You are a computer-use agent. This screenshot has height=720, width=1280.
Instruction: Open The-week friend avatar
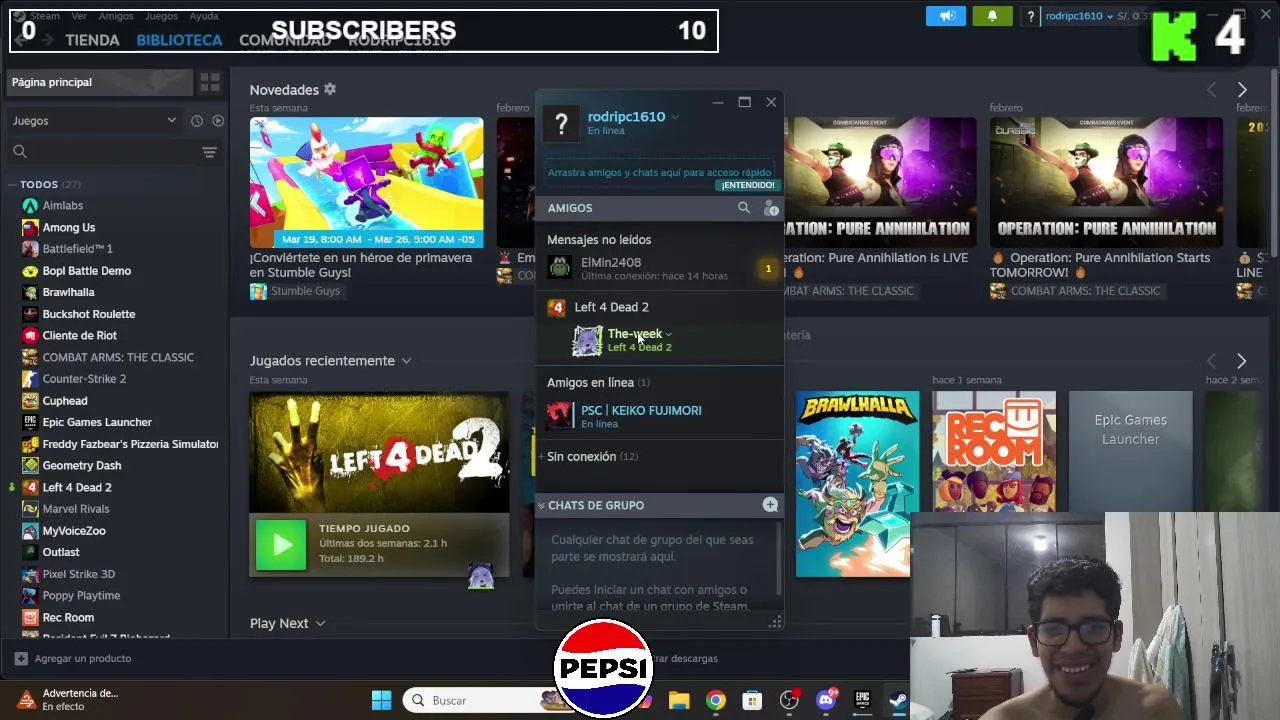586,340
